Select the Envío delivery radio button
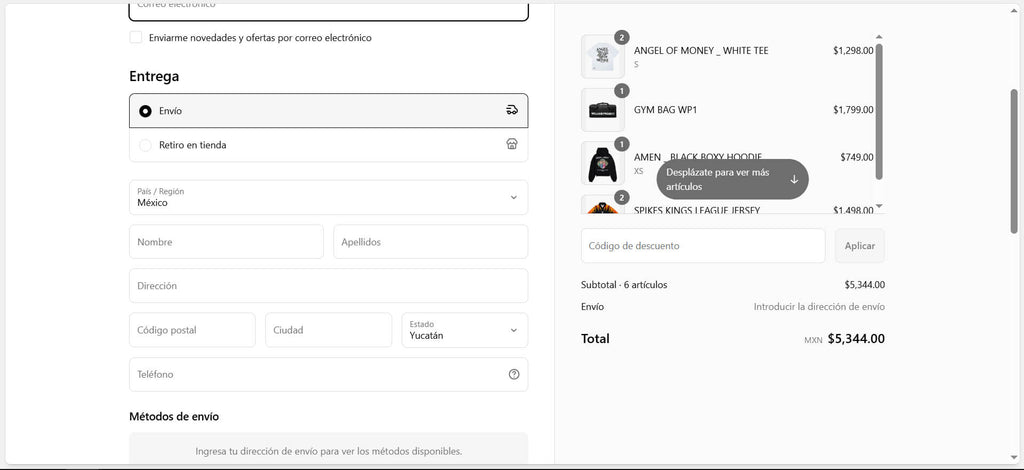1024x470 pixels. click(146, 111)
